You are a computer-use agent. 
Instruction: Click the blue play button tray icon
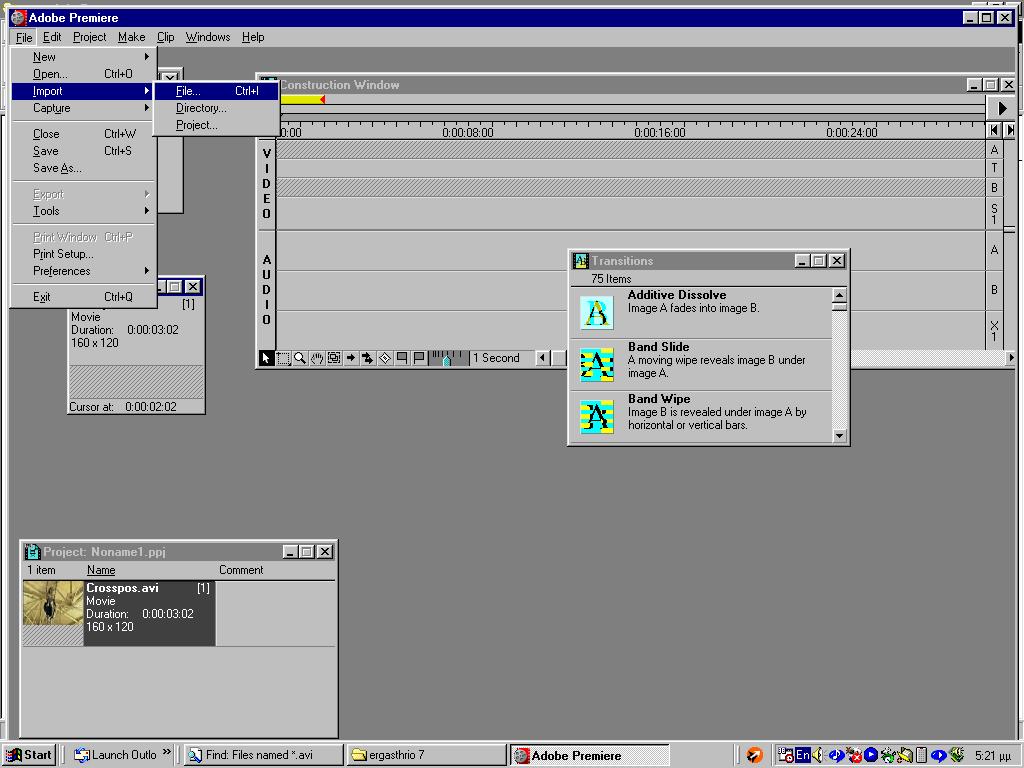[x=871, y=755]
